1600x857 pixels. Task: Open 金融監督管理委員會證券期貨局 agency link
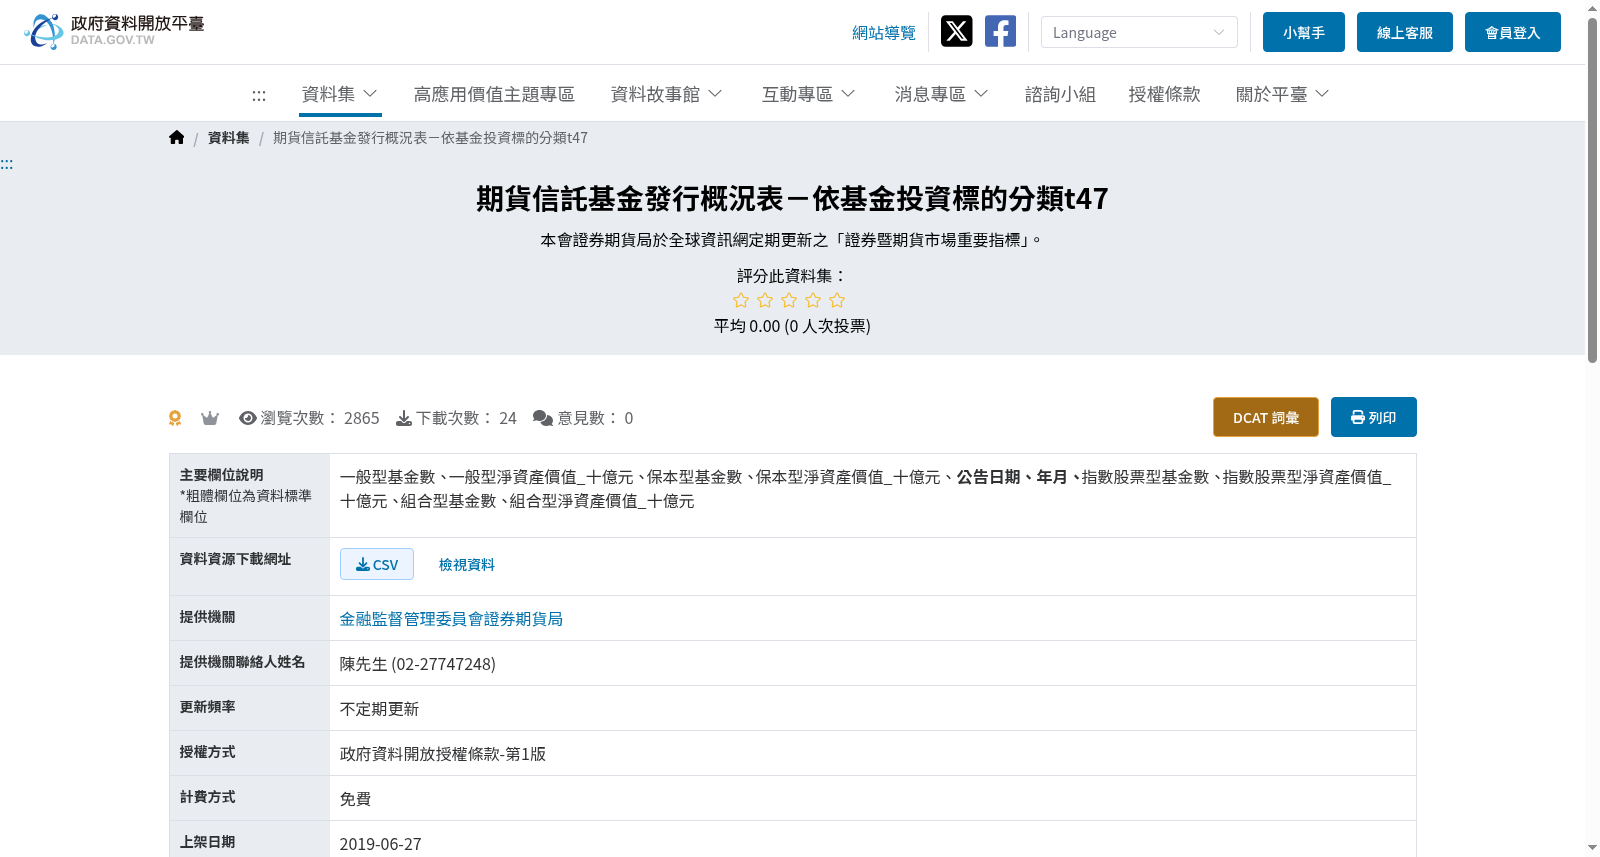(451, 619)
